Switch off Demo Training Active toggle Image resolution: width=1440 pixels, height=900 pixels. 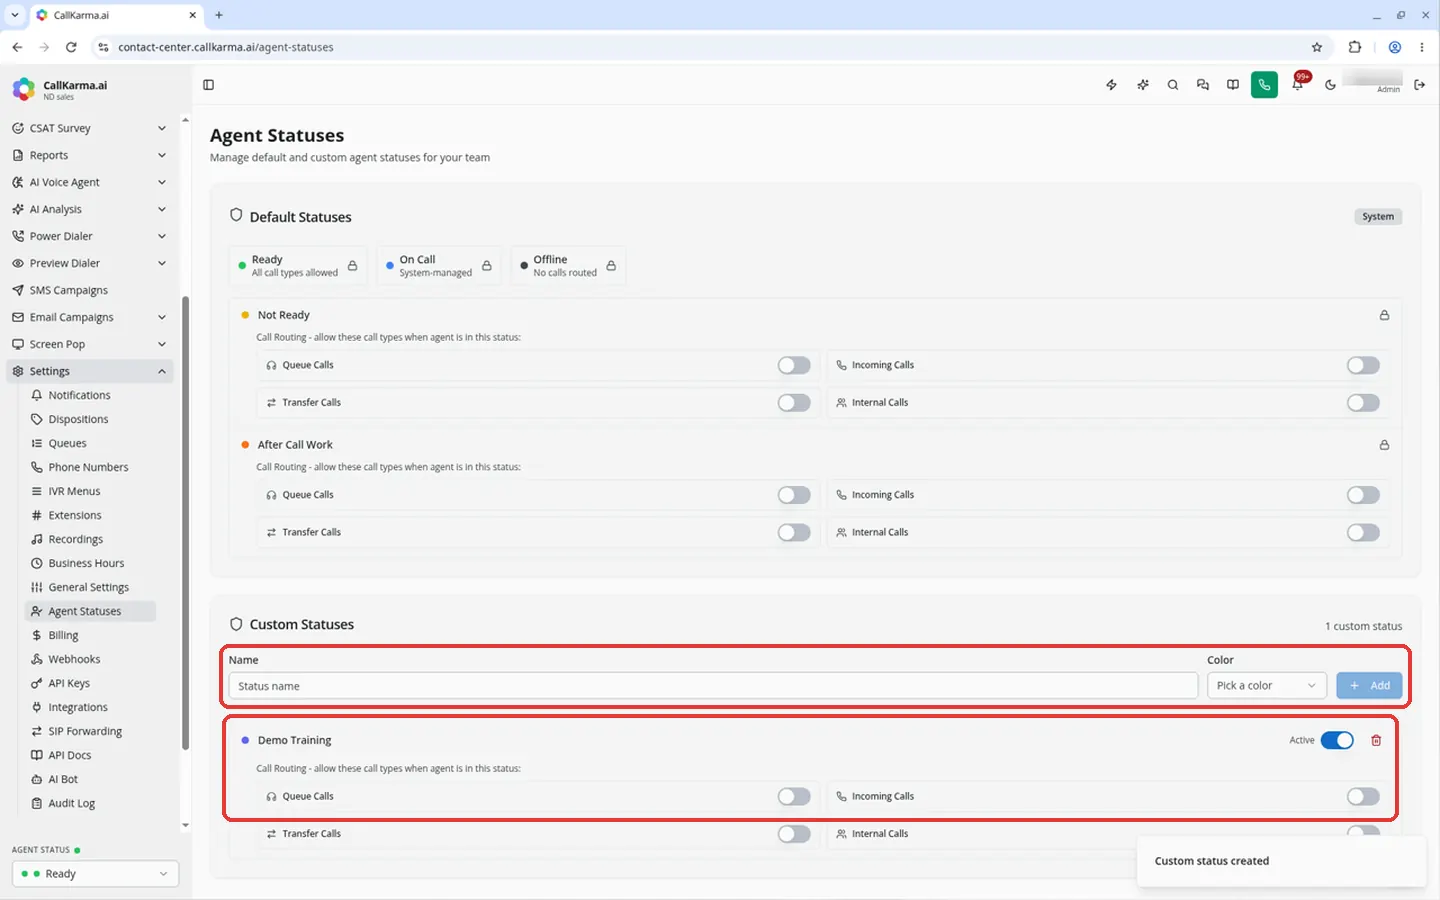click(x=1337, y=740)
